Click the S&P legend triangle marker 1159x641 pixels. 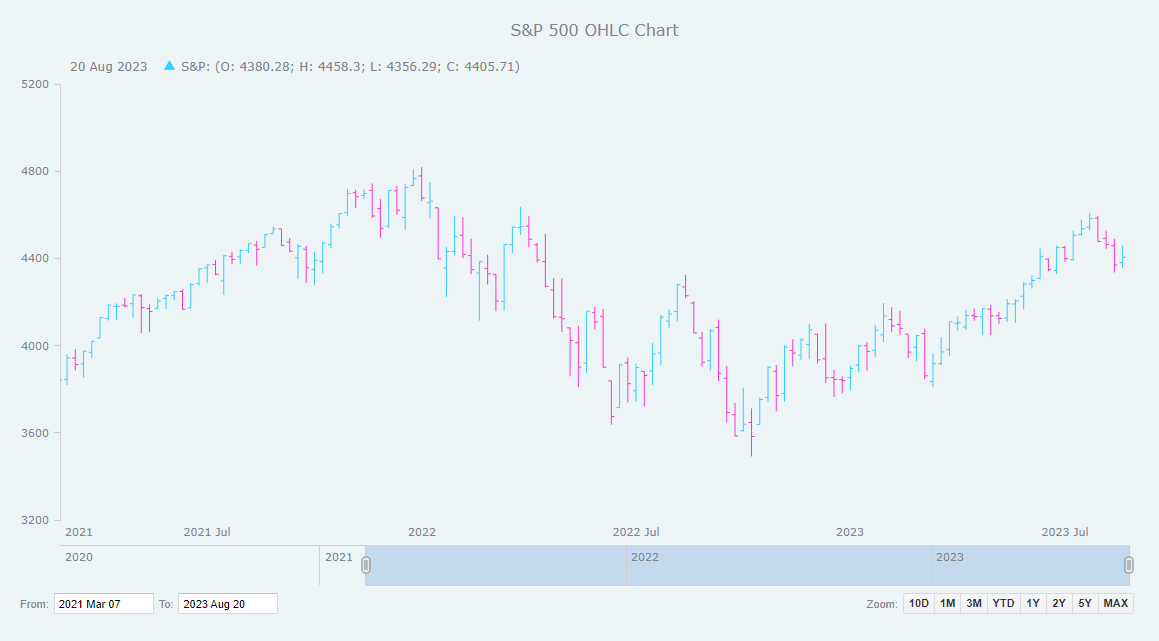tap(169, 66)
